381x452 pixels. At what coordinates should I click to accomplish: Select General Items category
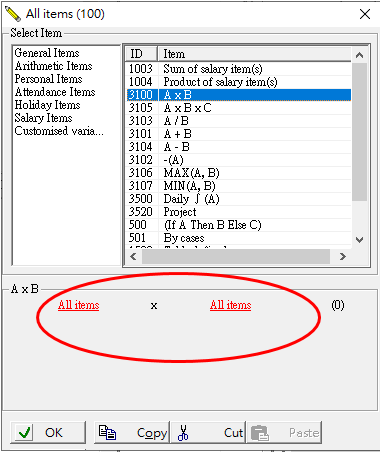[47, 53]
